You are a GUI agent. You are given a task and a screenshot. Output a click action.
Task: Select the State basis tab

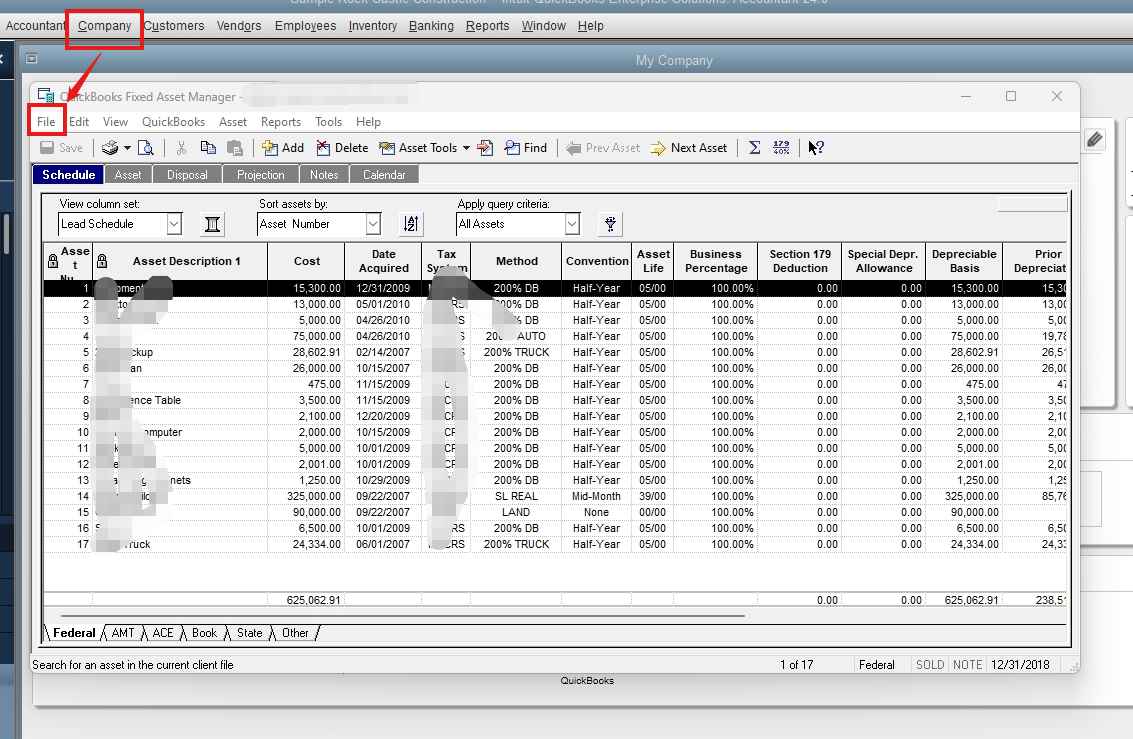coord(249,633)
